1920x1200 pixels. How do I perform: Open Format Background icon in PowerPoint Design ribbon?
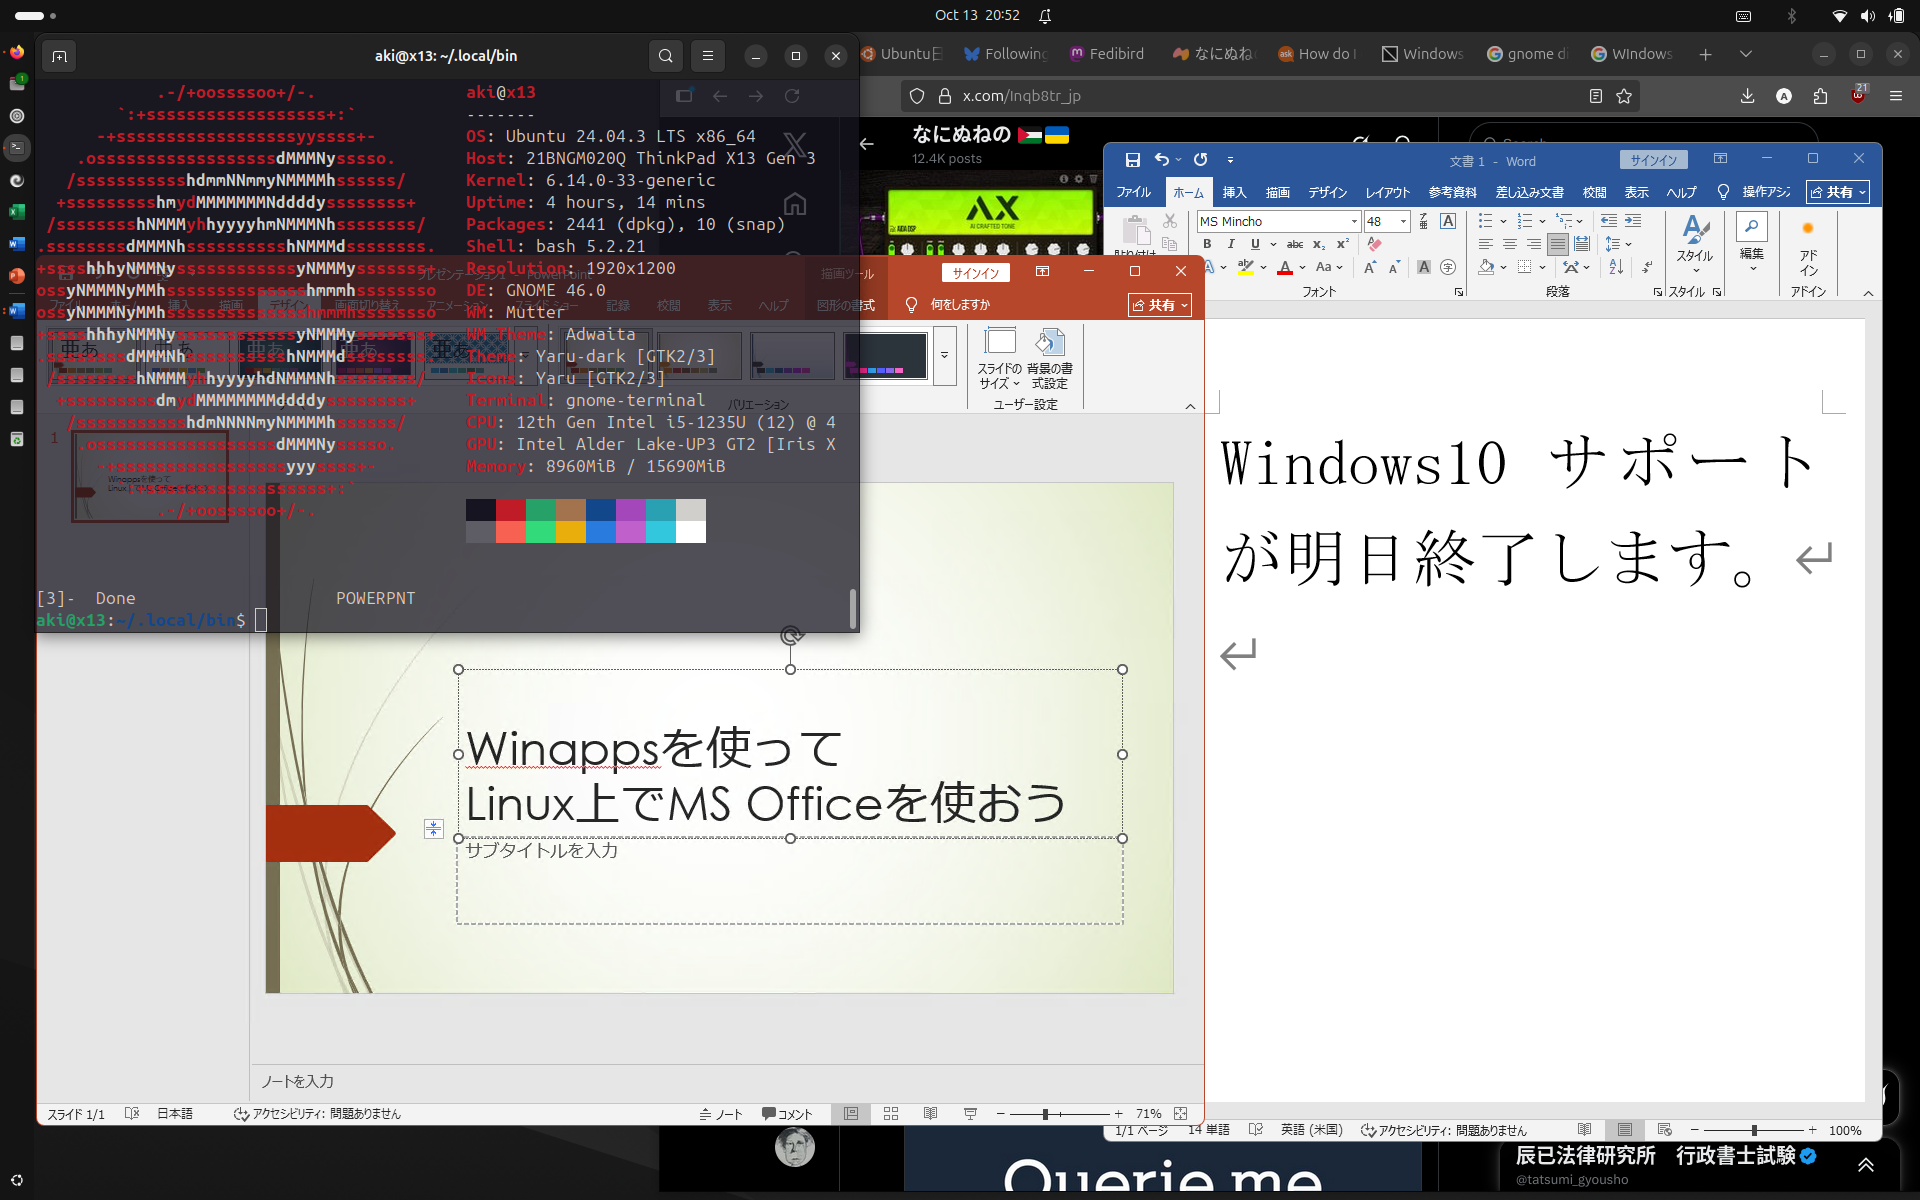pos(1050,342)
